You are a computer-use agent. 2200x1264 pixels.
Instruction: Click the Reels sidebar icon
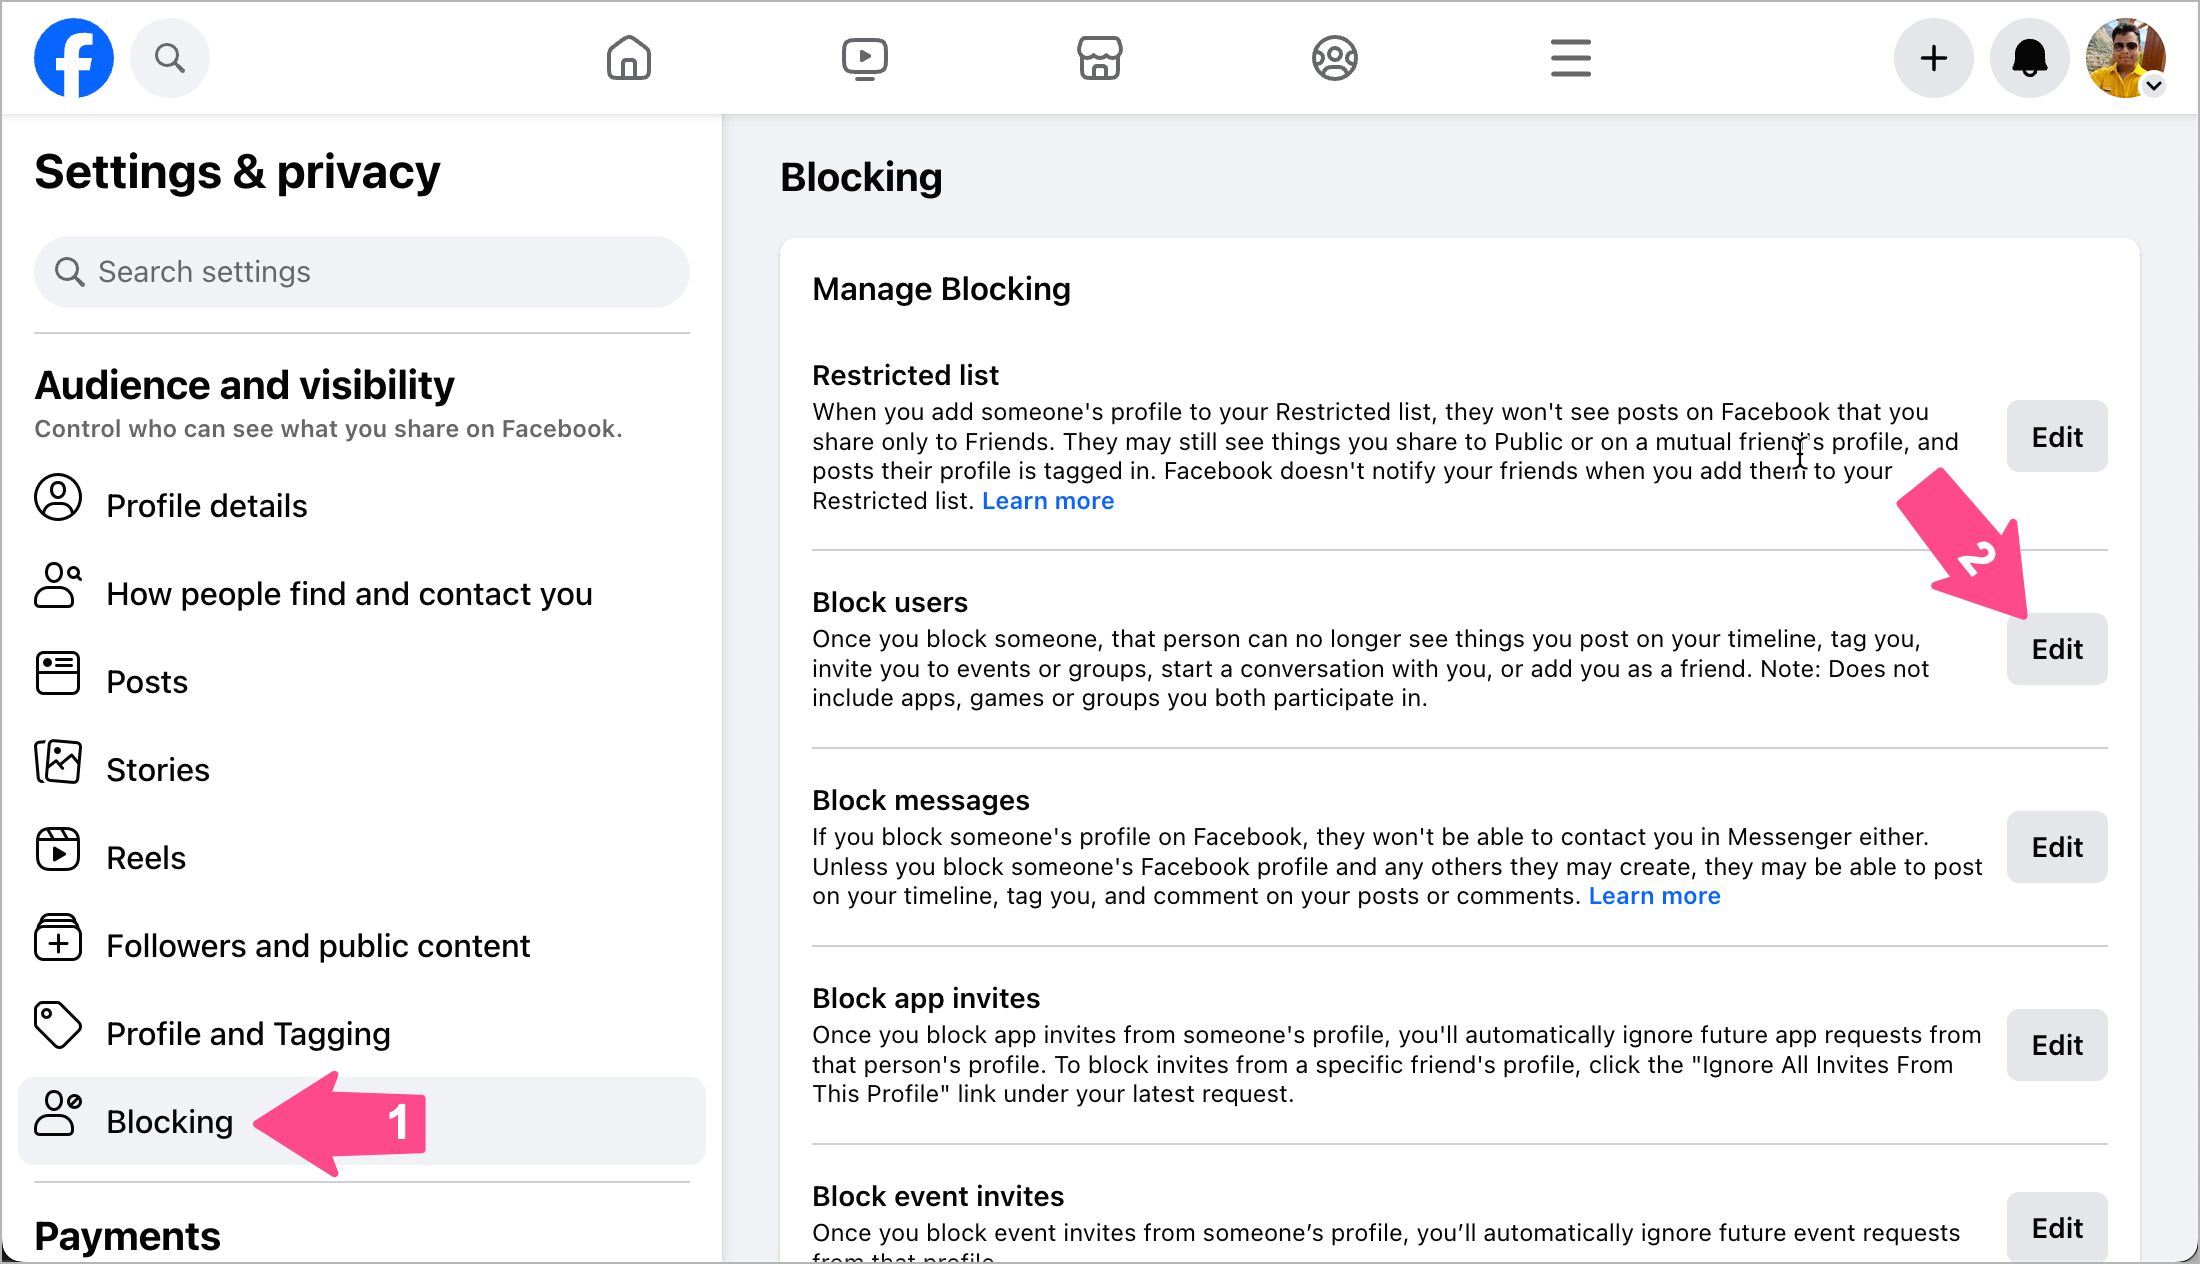58,850
